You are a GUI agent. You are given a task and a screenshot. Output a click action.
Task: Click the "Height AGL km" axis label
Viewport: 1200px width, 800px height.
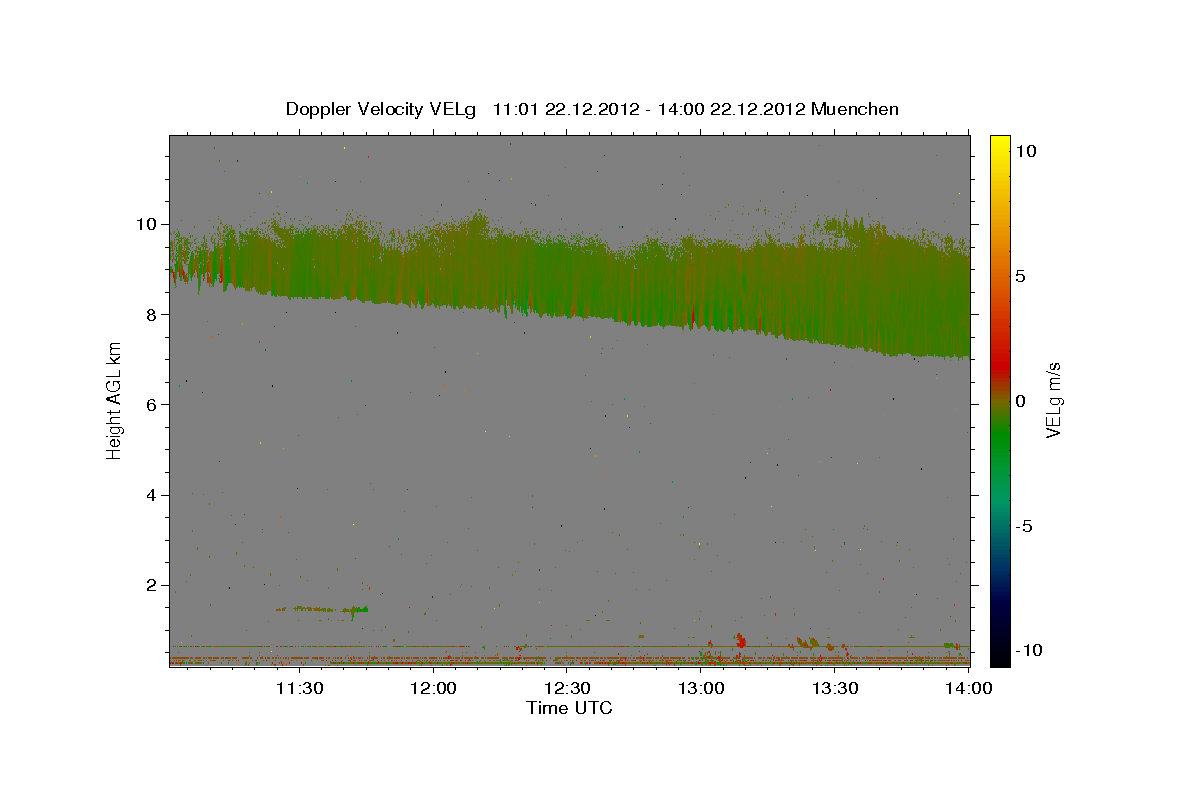[x=115, y=400]
